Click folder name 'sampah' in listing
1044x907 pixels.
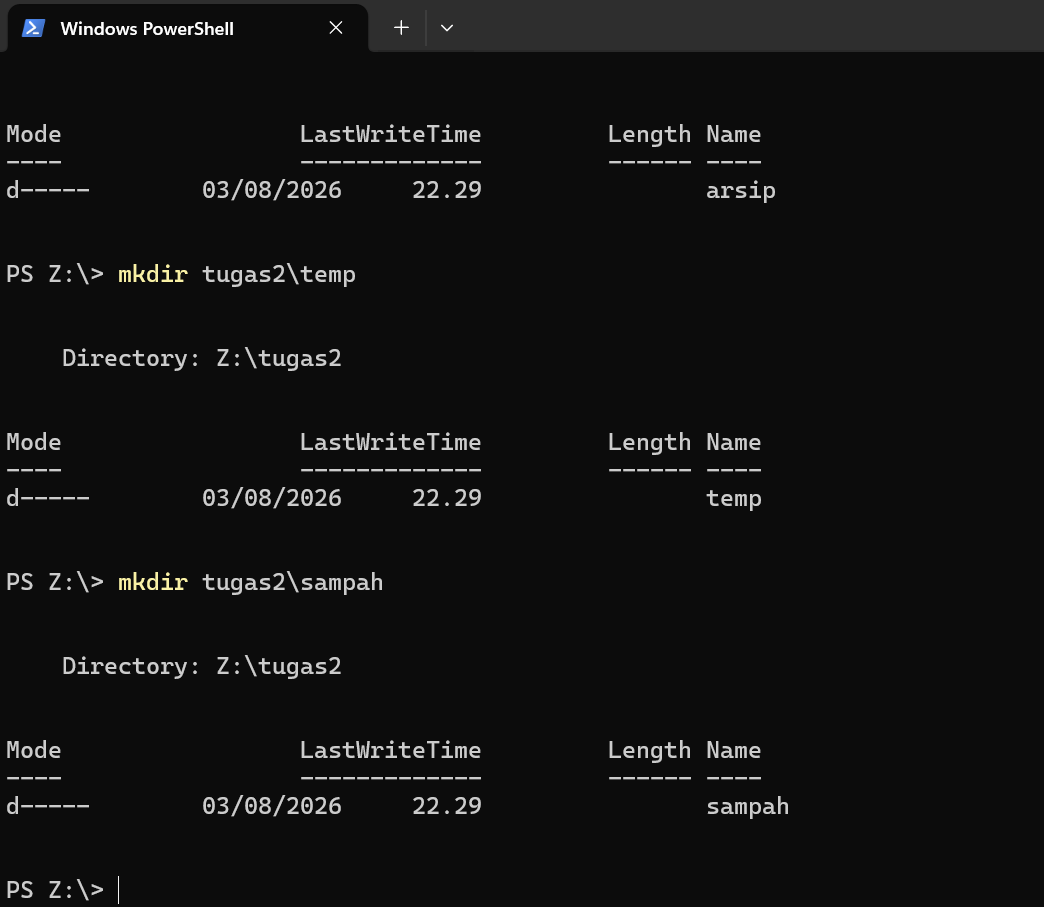tap(747, 806)
